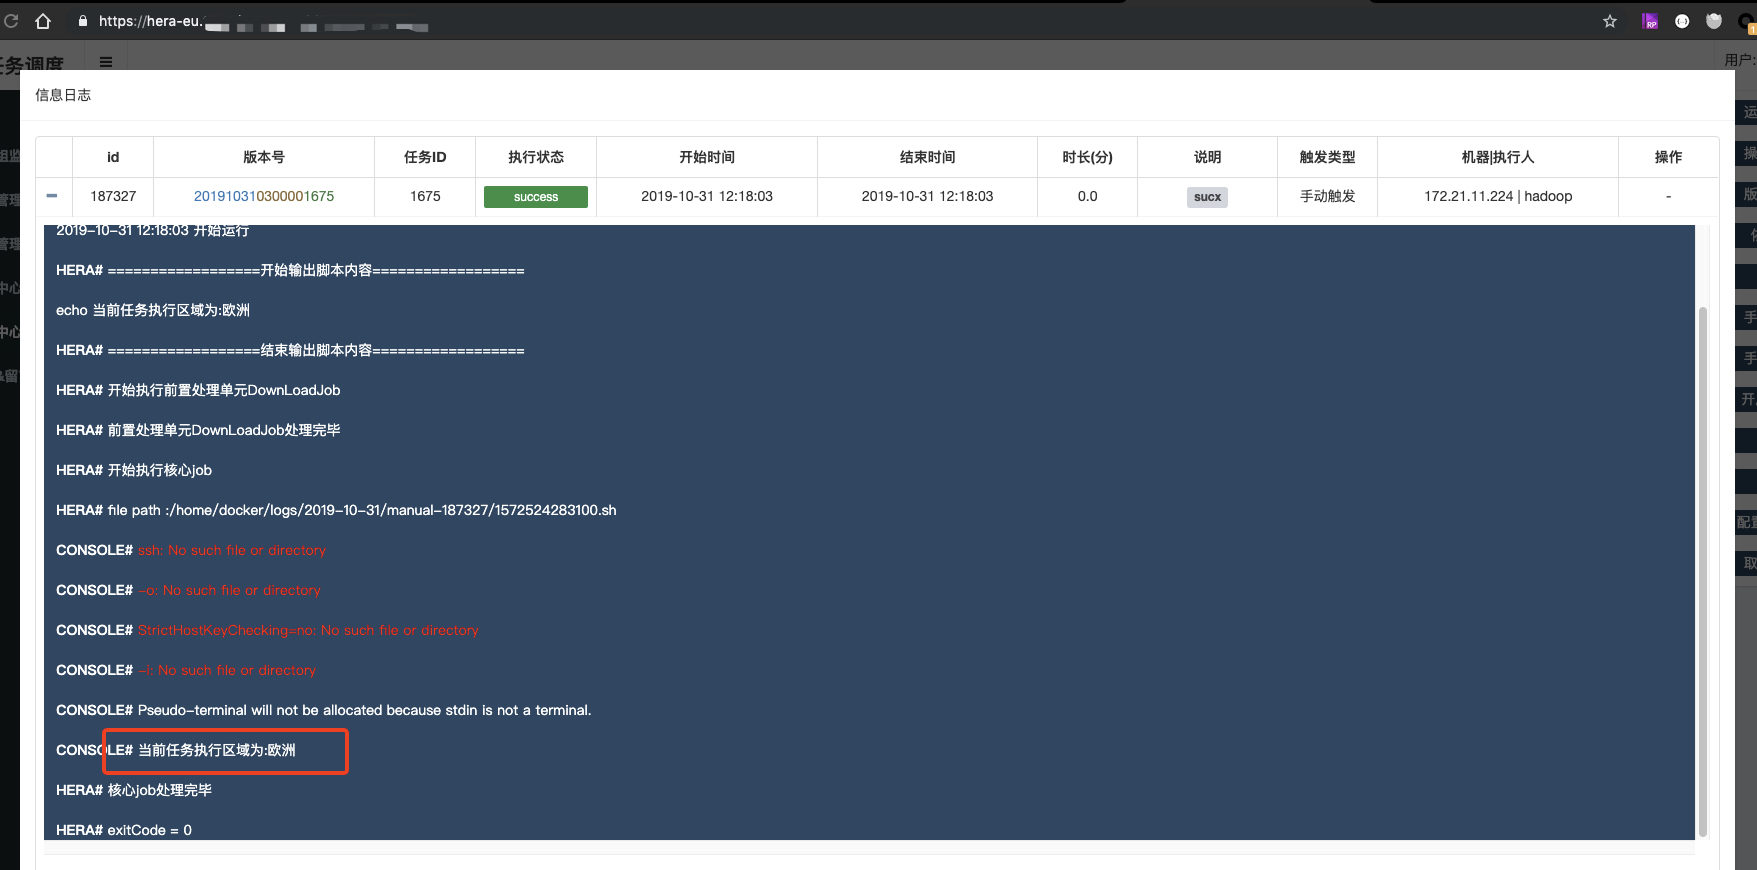Image resolution: width=1757 pixels, height=870 pixels.
Task: Click the lock icon in address bar
Action: pos(83,21)
